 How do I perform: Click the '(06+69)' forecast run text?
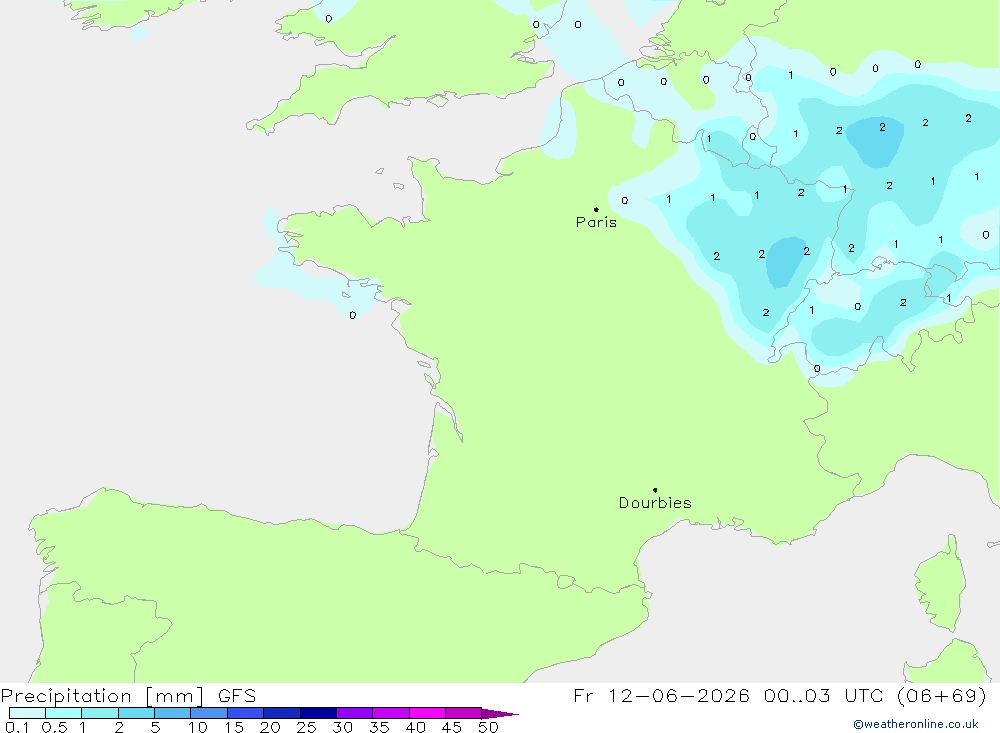[941, 695]
